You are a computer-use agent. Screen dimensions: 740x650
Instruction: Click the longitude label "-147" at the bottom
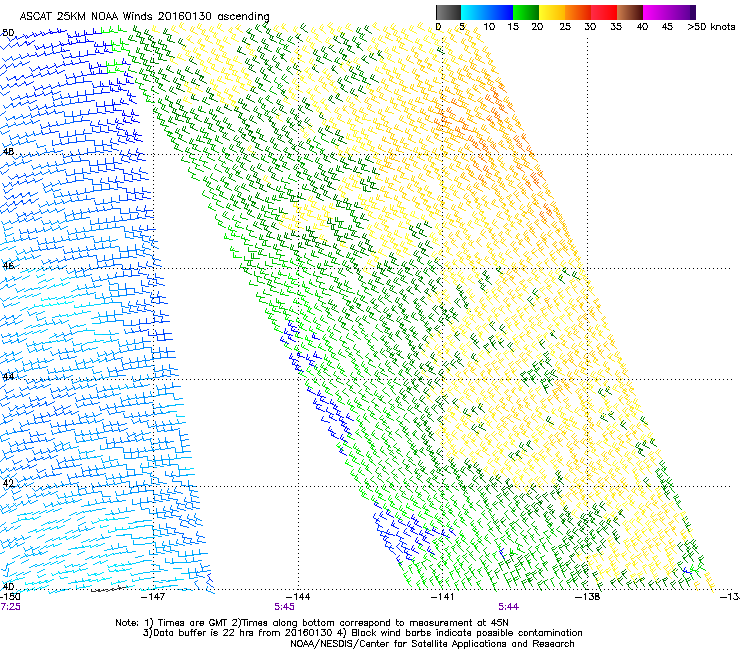click(x=153, y=597)
